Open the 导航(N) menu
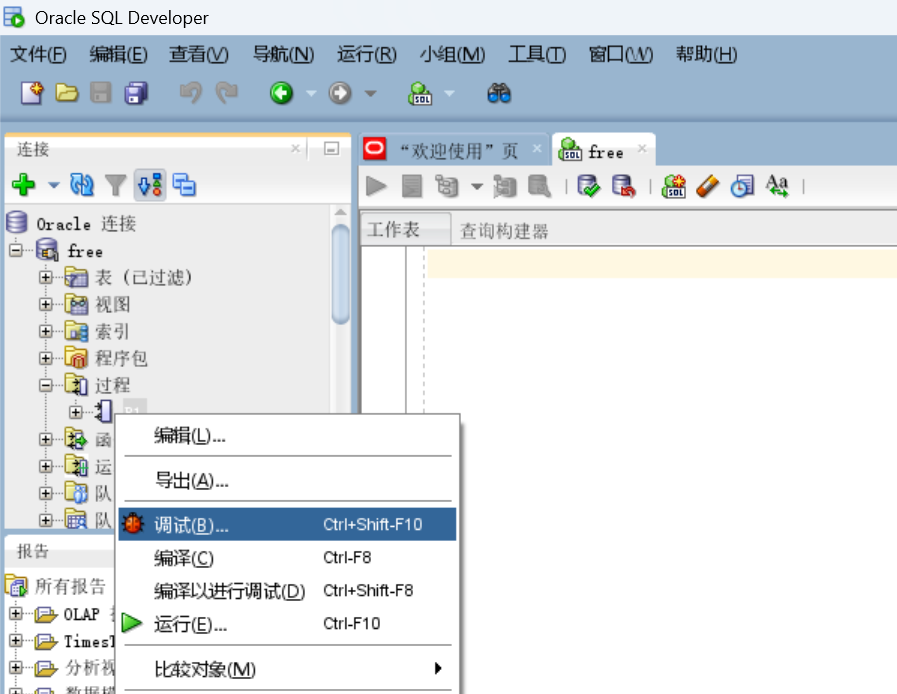Image resolution: width=897 pixels, height=694 pixels. pyautogui.click(x=283, y=54)
